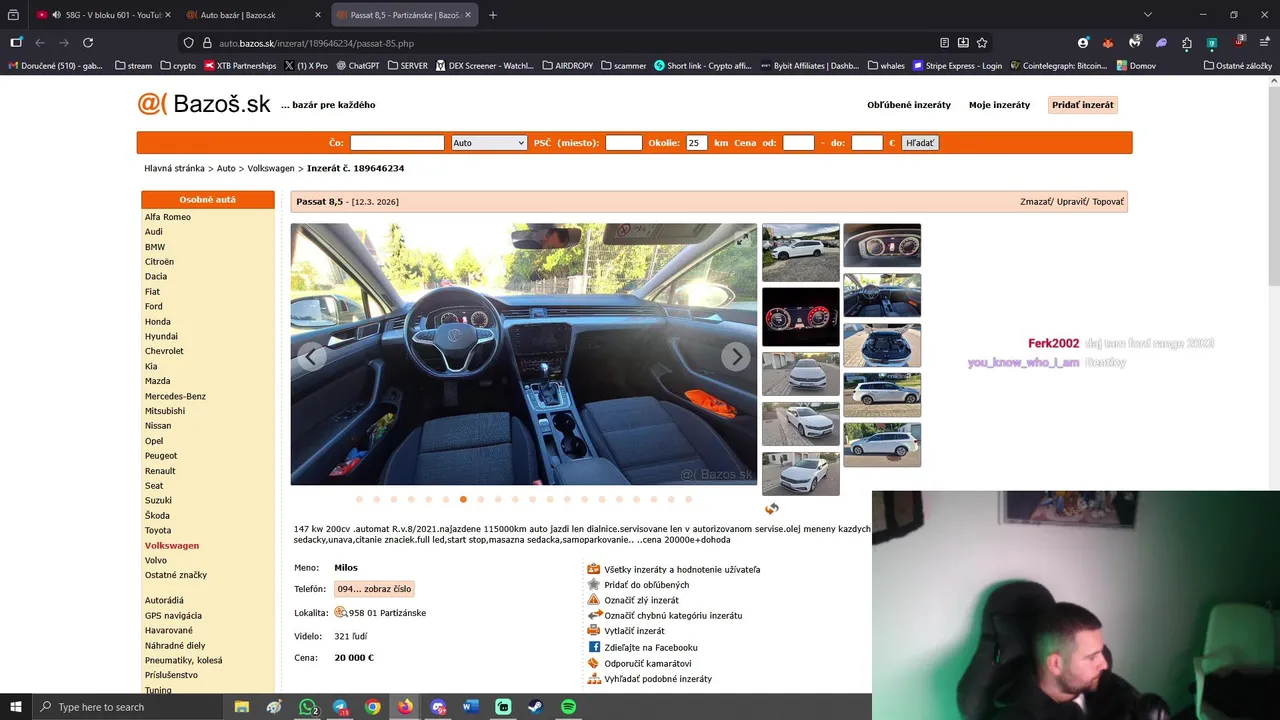Open Firefox account icon in toolbar
Viewport: 1280px width, 720px height.
point(1083,43)
